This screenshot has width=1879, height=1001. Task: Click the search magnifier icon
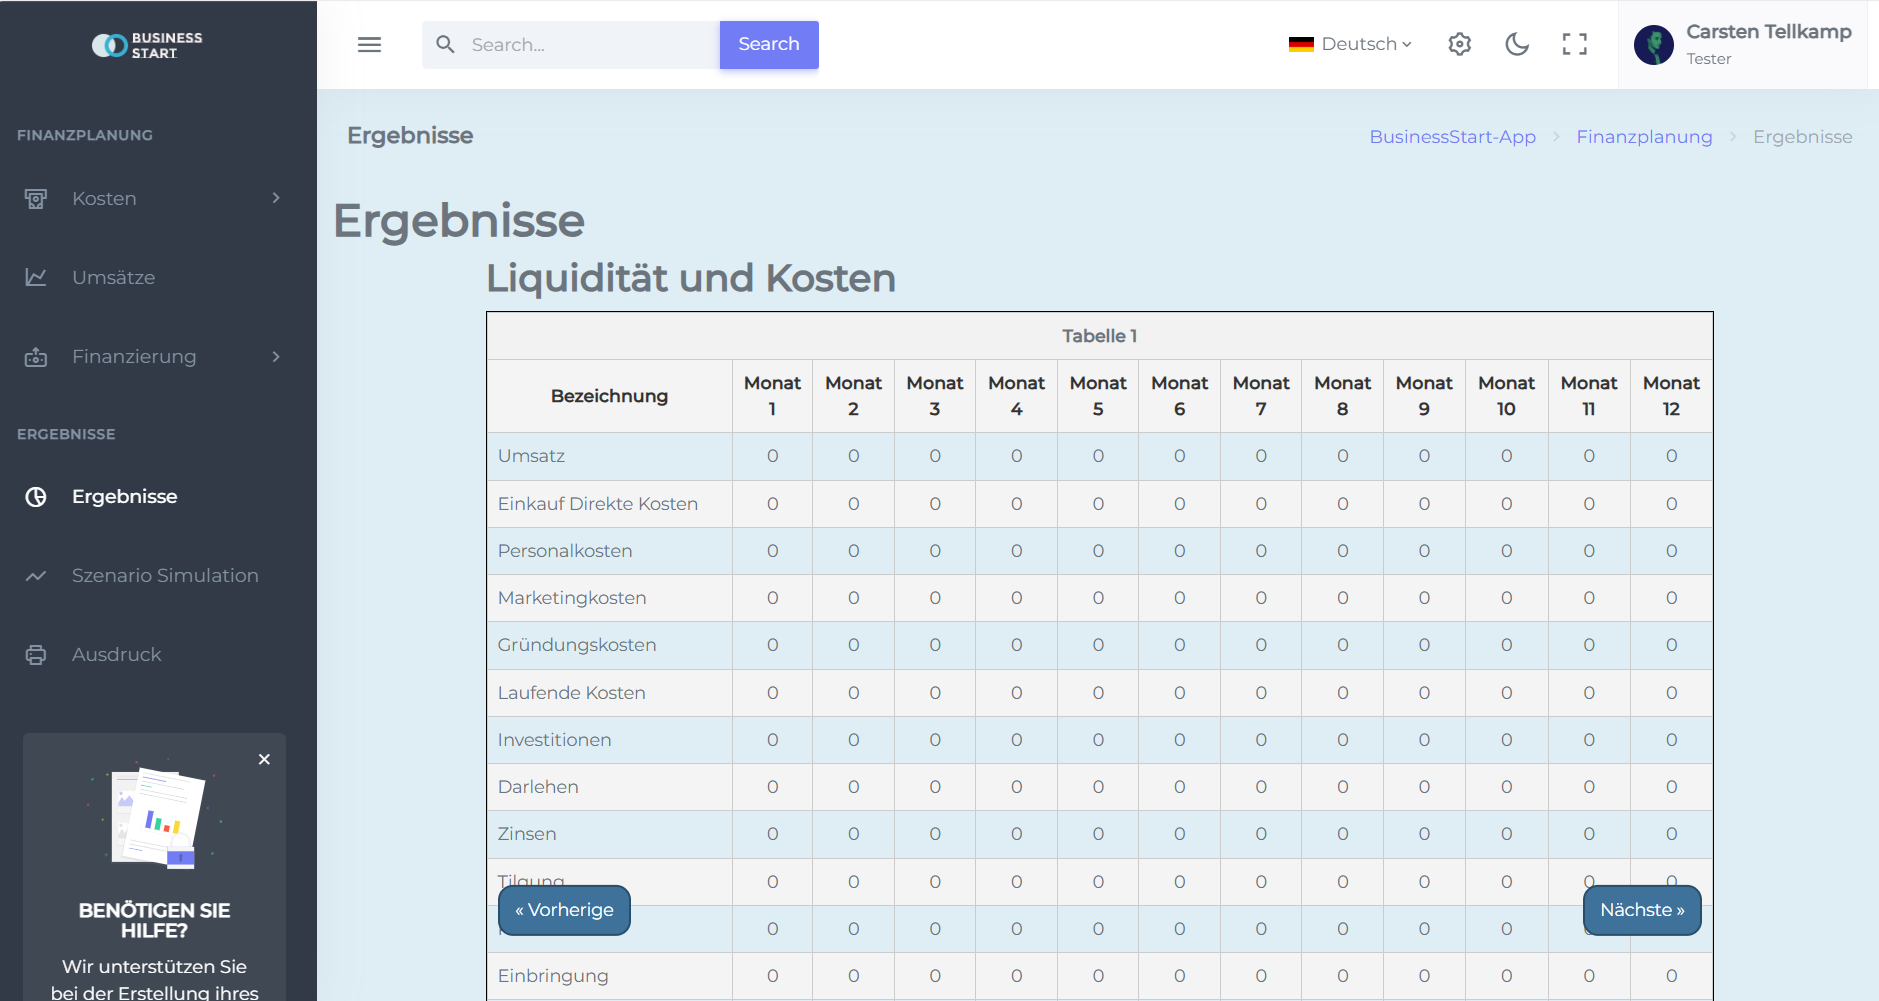click(x=446, y=44)
